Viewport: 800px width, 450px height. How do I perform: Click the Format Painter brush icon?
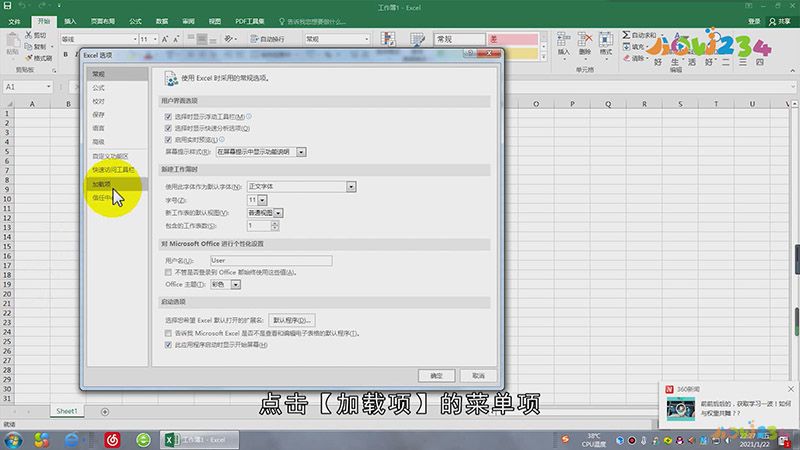29,58
